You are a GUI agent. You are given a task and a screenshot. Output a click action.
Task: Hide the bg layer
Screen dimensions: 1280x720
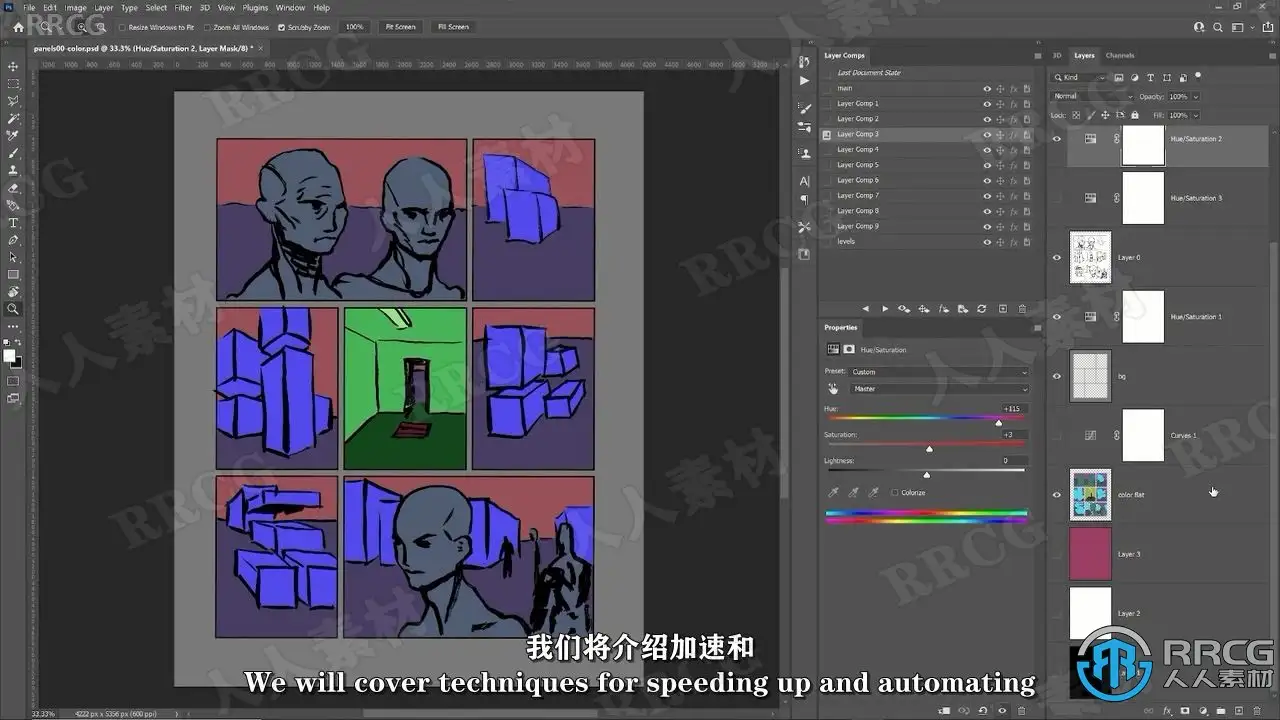[x=1057, y=376]
